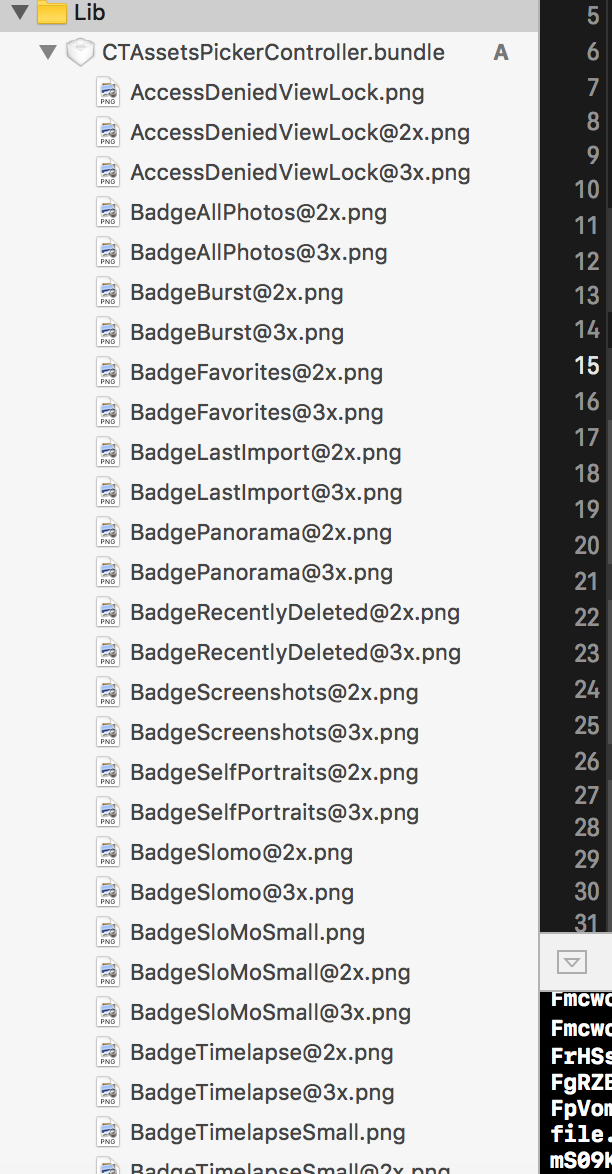Click the CTAssetsPickerController.bundle icon
This screenshot has height=1174, width=612.
pos(80,52)
